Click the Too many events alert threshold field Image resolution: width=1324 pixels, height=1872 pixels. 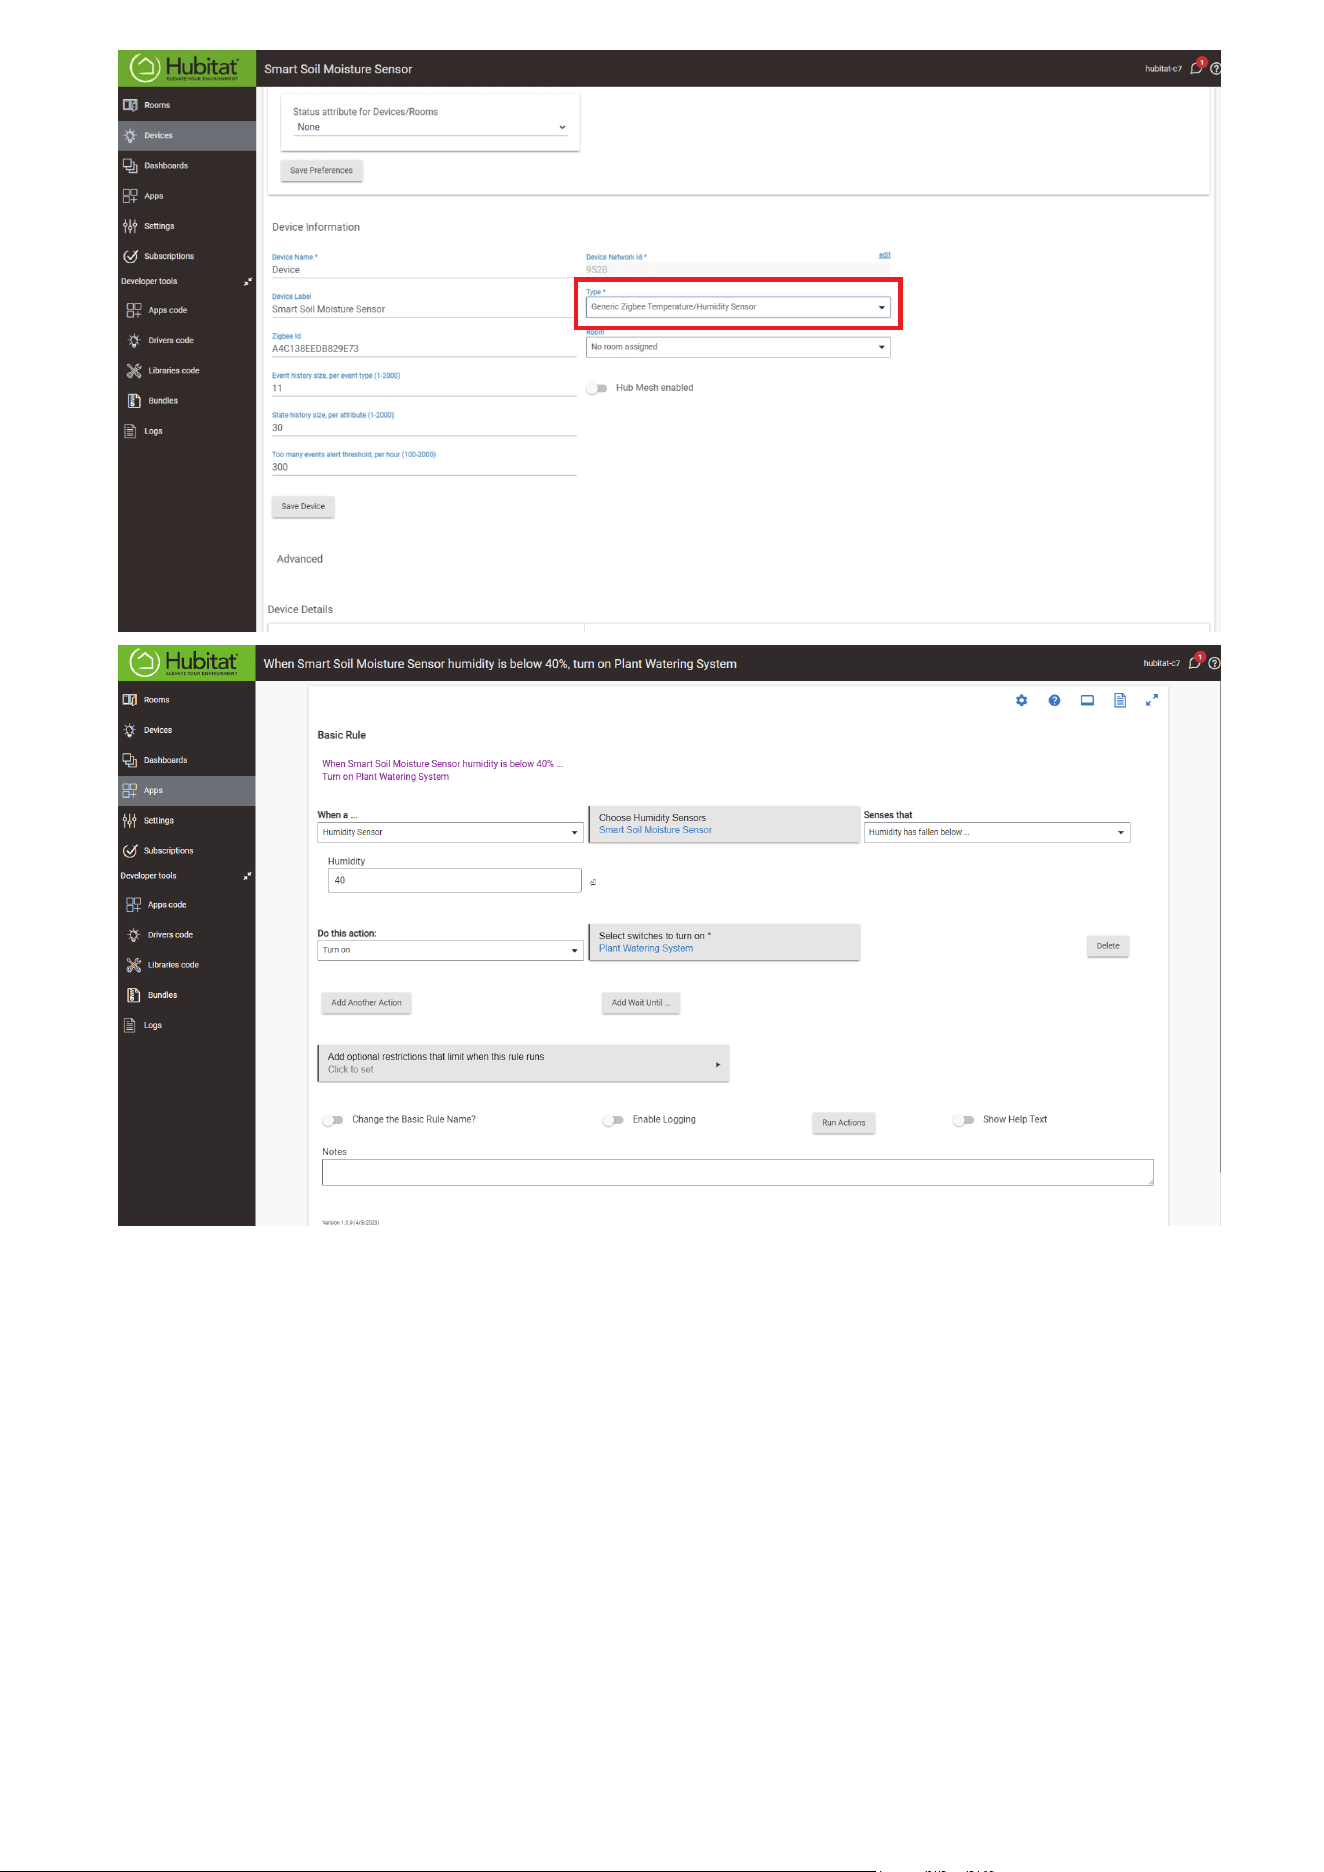[x=424, y=467]
